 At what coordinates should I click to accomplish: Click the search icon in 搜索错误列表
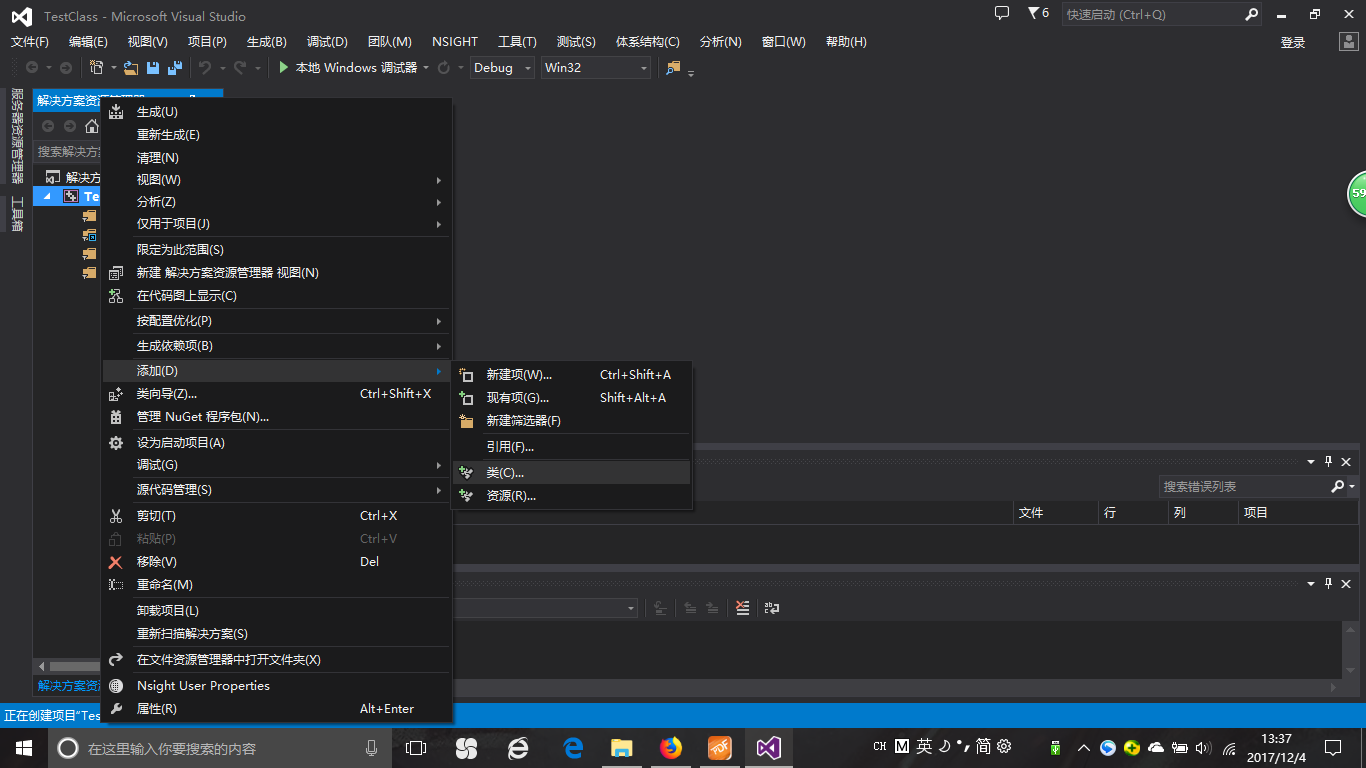(x=1338, y=486)
